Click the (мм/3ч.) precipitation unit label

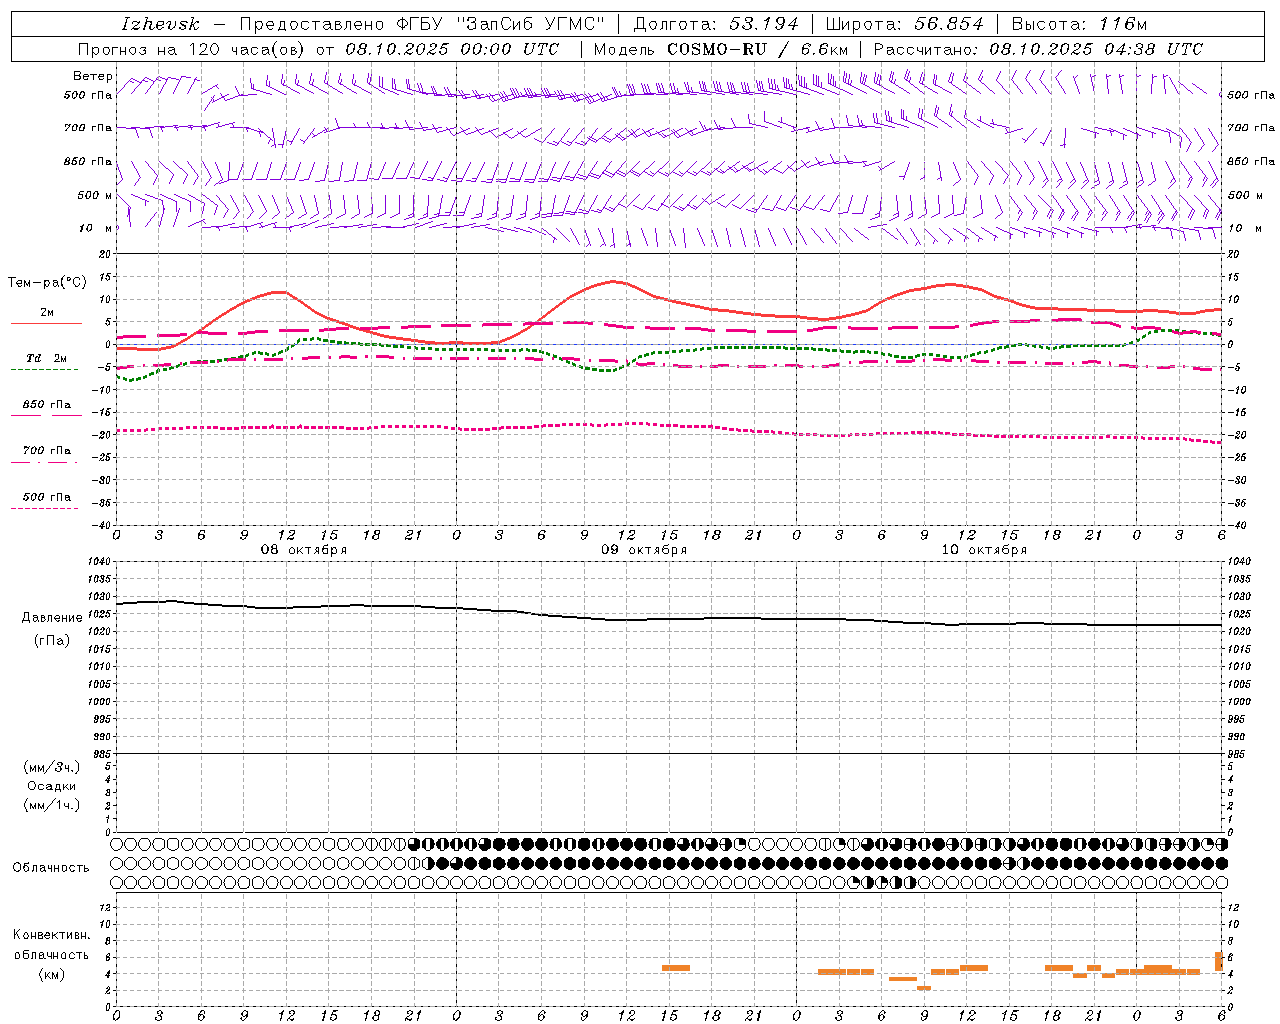(x=51, y=767)
